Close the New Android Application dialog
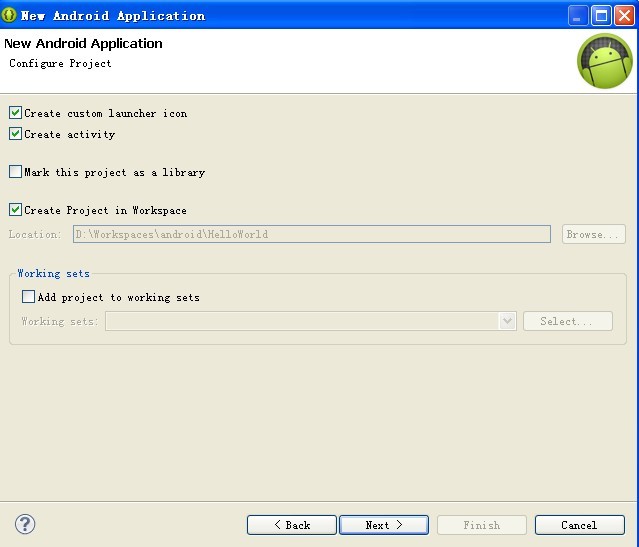 point(624,15)
